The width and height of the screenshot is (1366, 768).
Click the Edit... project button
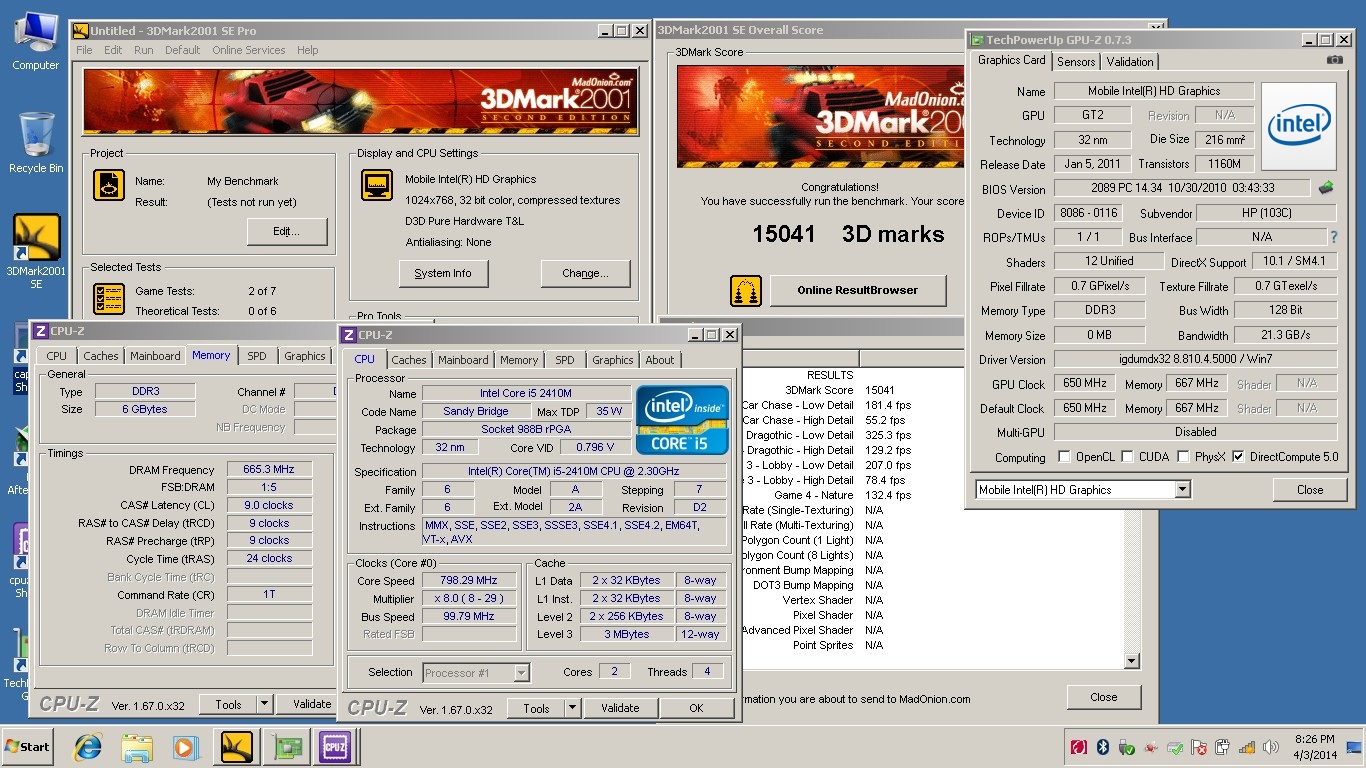coord(287,231)
